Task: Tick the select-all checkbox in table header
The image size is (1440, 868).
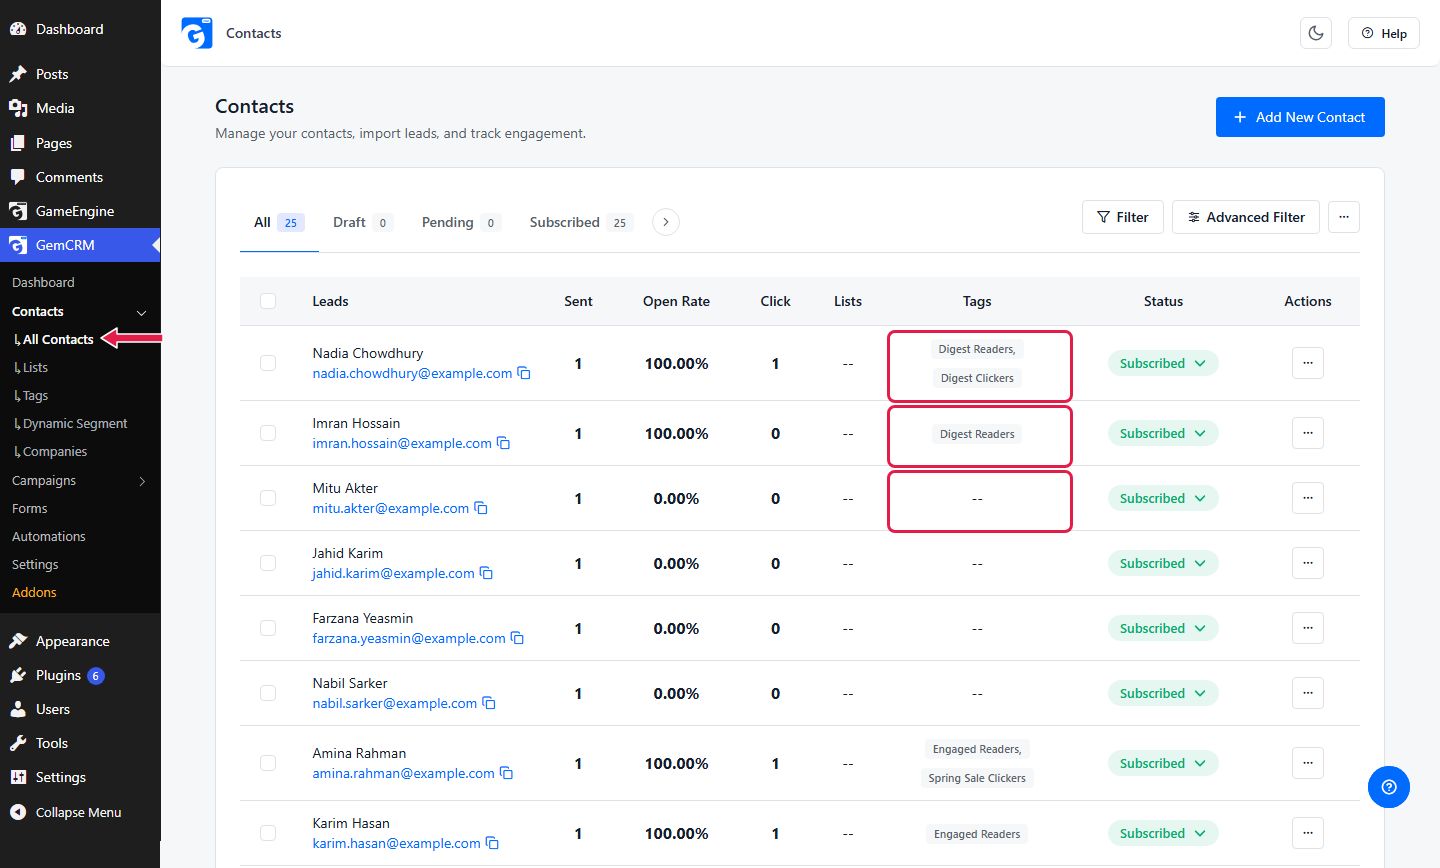Action: tap(268, 301)
